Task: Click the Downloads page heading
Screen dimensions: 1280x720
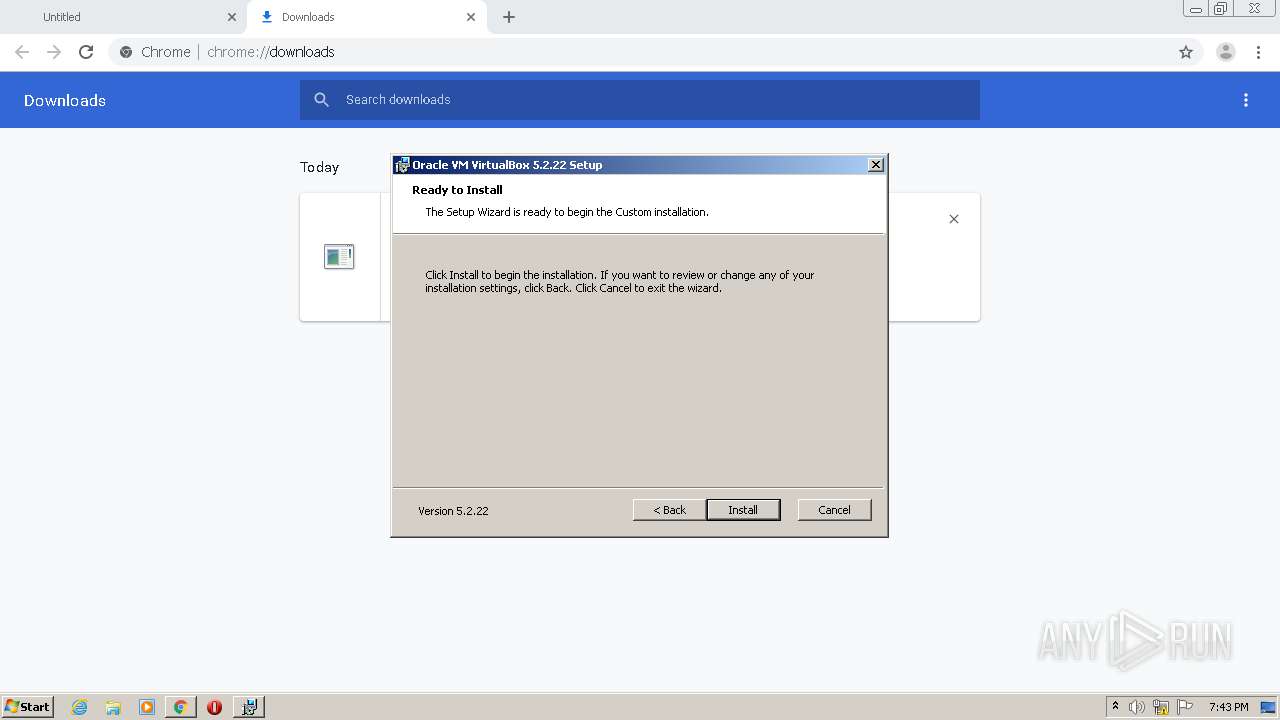Action: click(65, 100)
